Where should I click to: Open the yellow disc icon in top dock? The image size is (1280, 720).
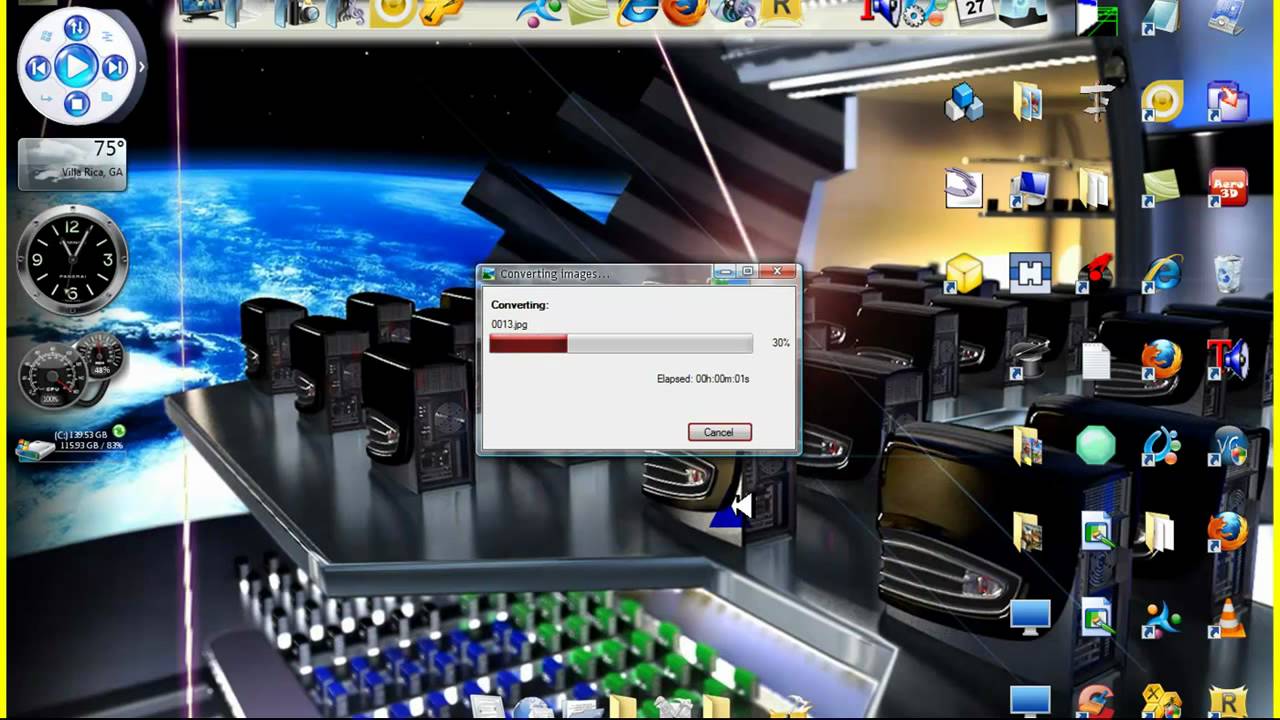(392, 12)
